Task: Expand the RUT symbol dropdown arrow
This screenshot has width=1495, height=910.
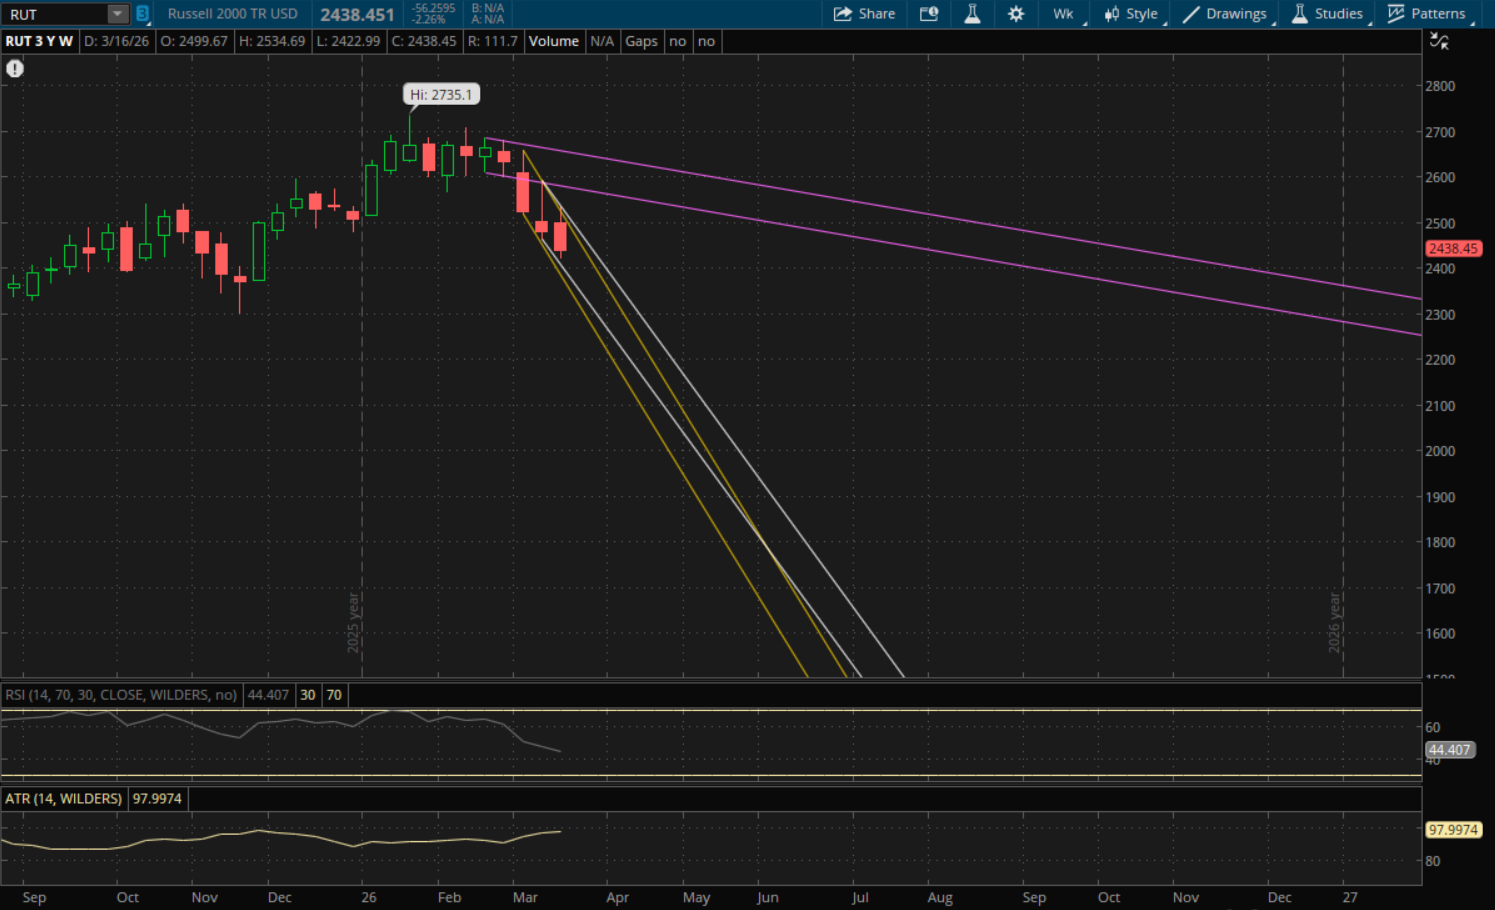Action: (x=118, y=14)
